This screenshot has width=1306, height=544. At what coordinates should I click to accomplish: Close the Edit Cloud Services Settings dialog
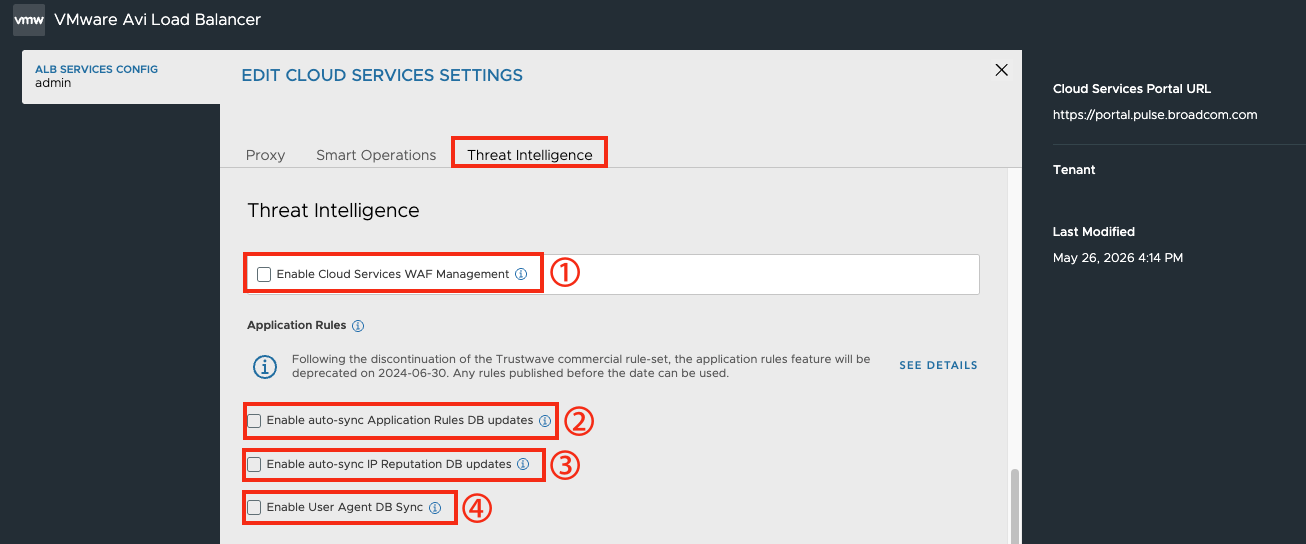(x=1001, y=69)
